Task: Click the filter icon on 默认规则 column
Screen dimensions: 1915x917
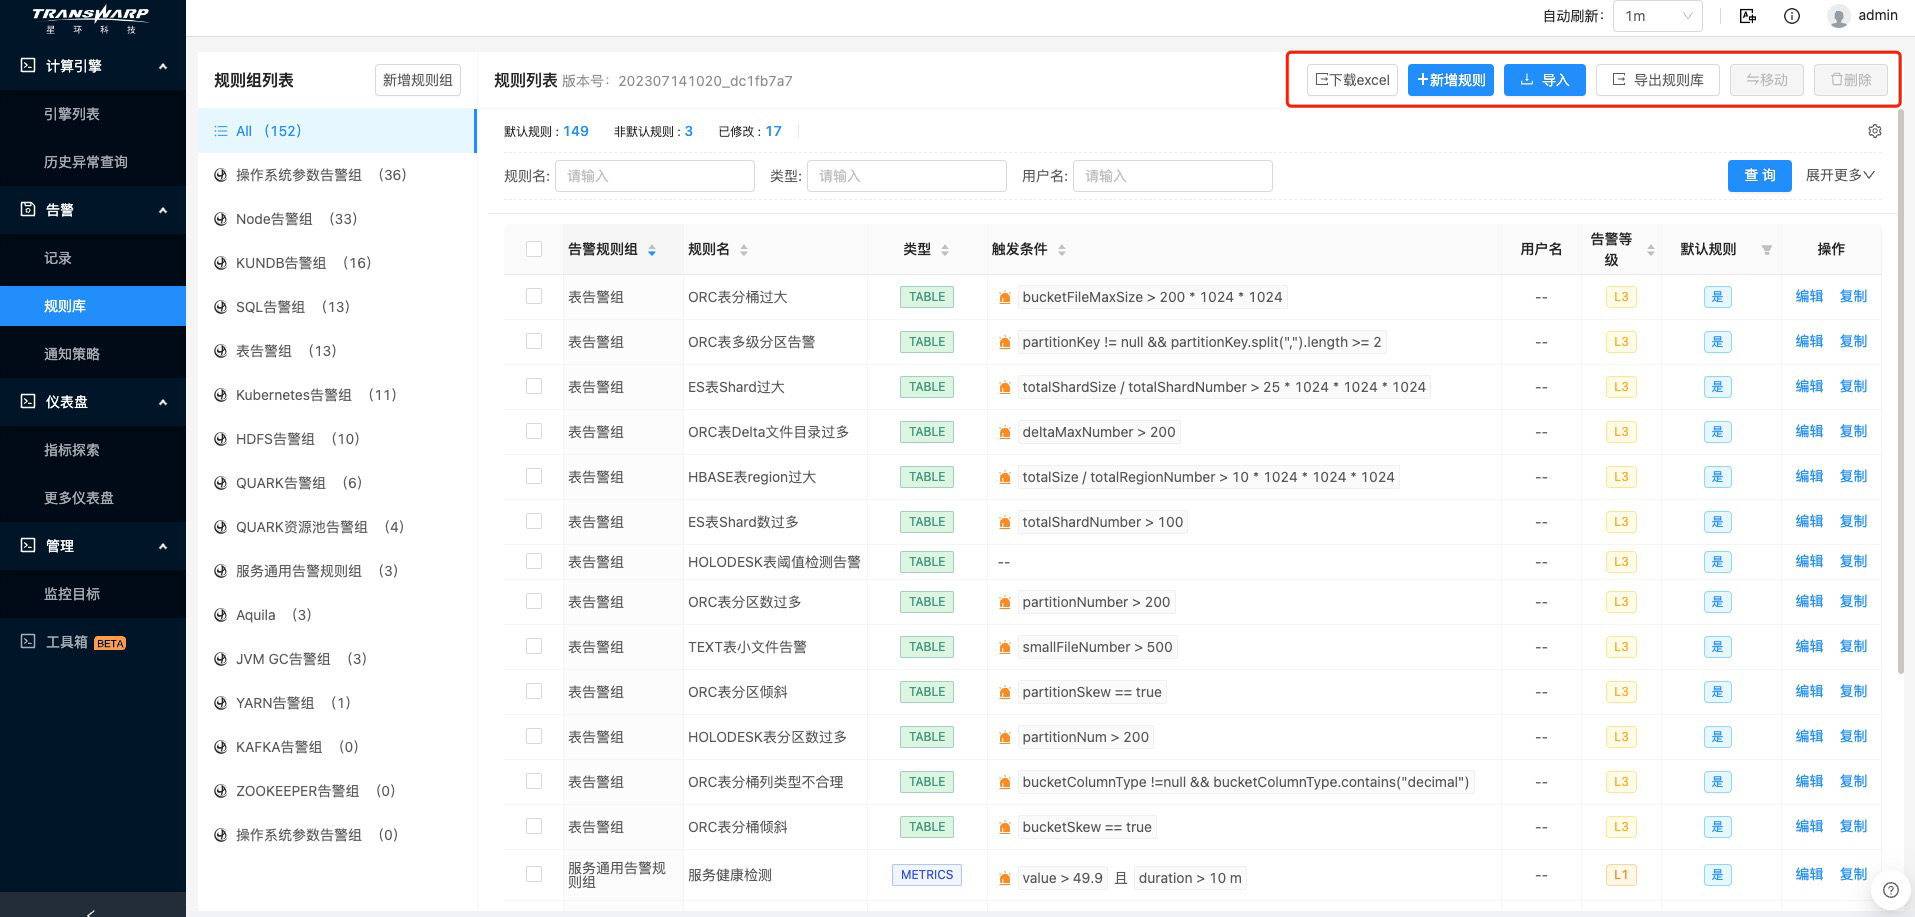Action: point(1767,250)
